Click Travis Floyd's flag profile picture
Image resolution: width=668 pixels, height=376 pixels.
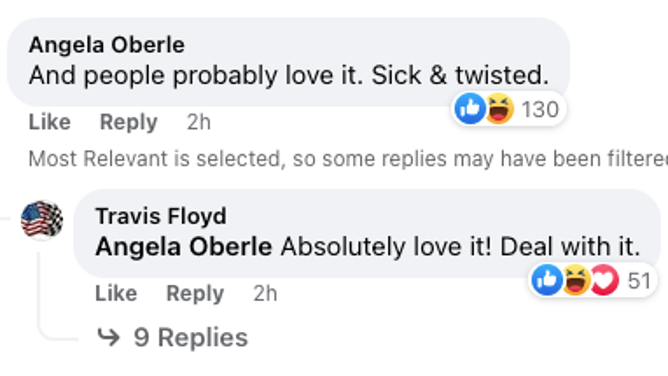click(x=42, y=220)
